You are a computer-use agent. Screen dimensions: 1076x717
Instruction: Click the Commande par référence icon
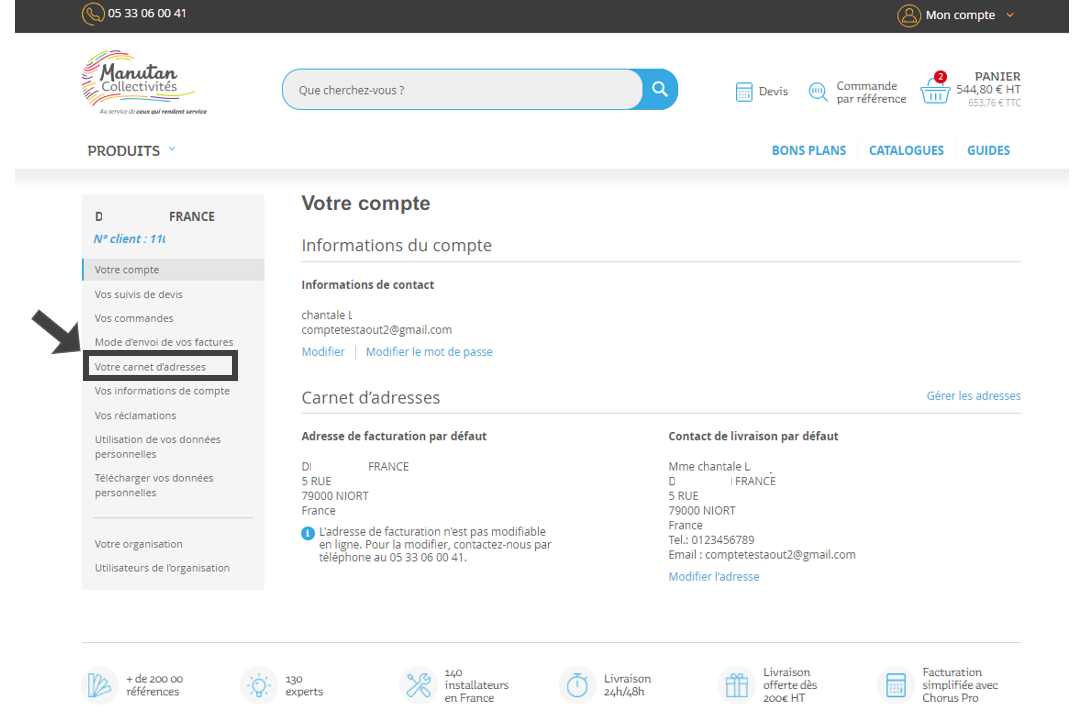click(x=818, y=92)
